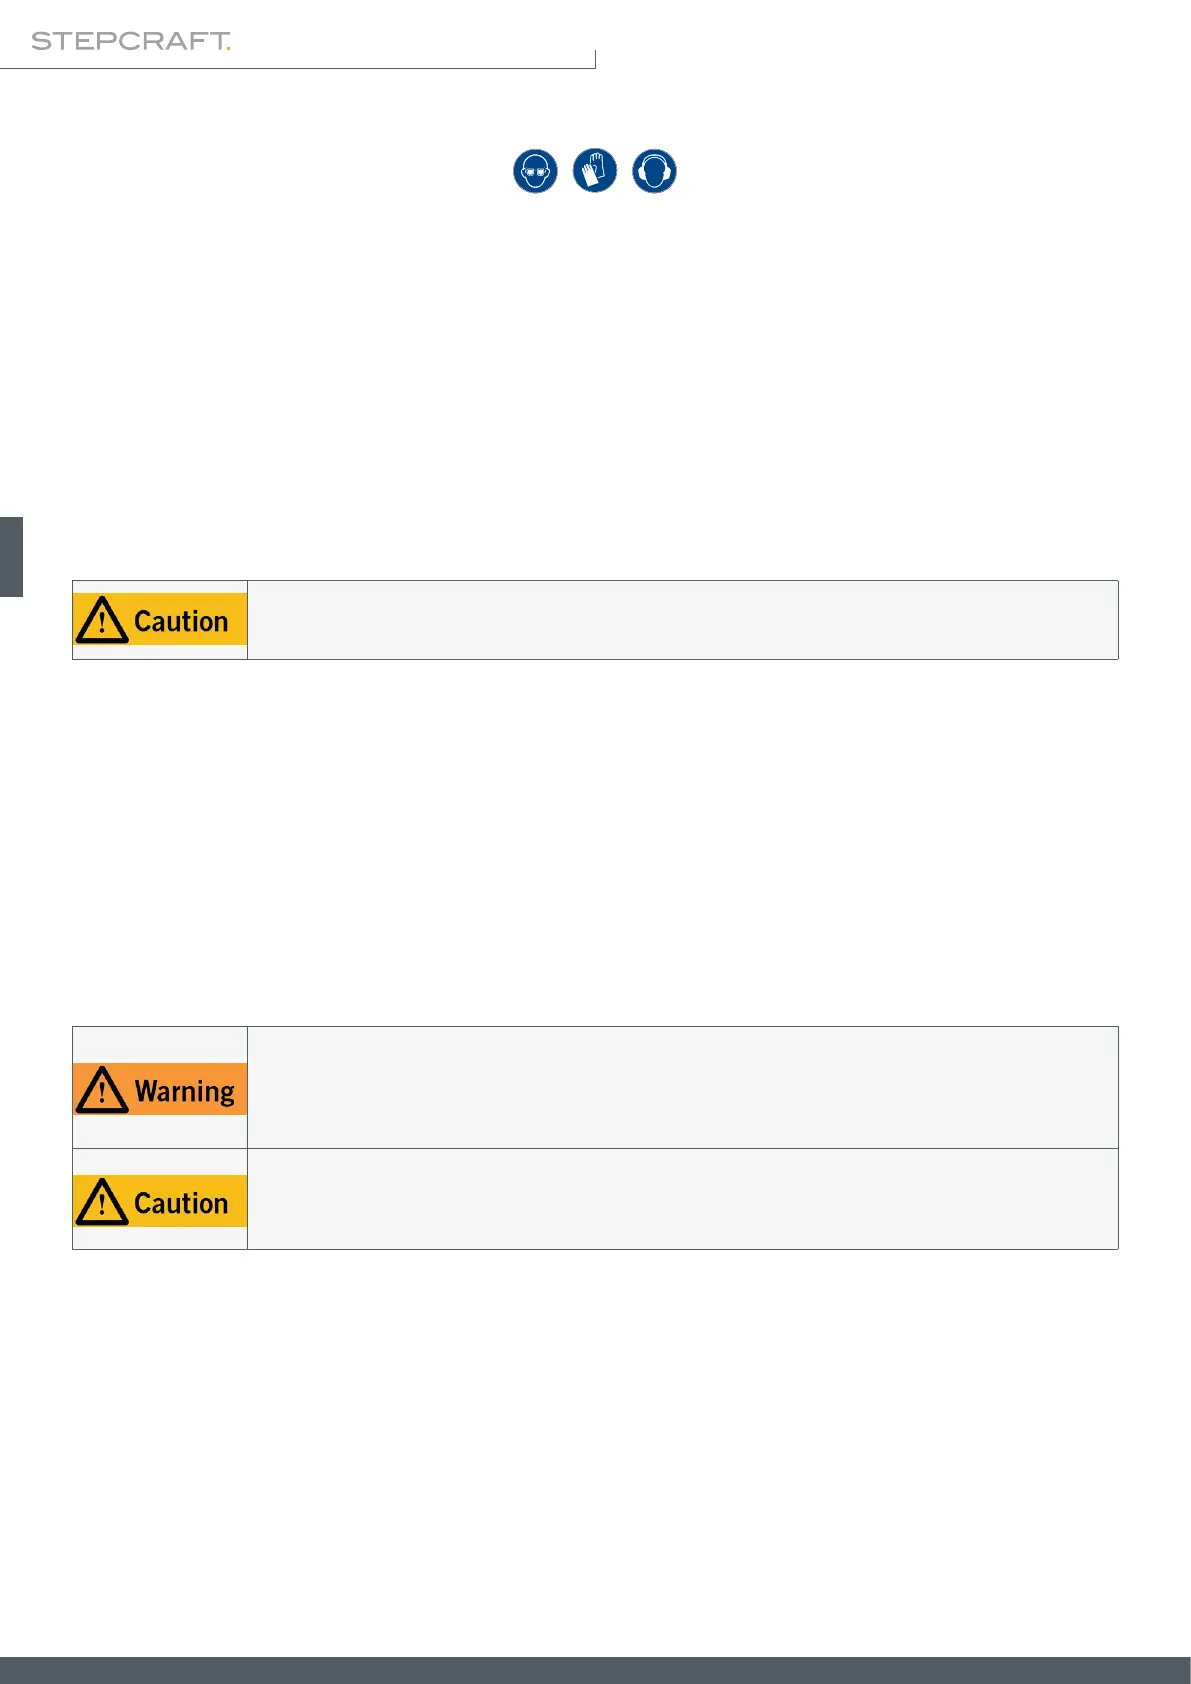The width and height of the screenshot is (1191, 1684).
Task: Click the triangle icon in the last Caution label
Action: pos(101,1202)
